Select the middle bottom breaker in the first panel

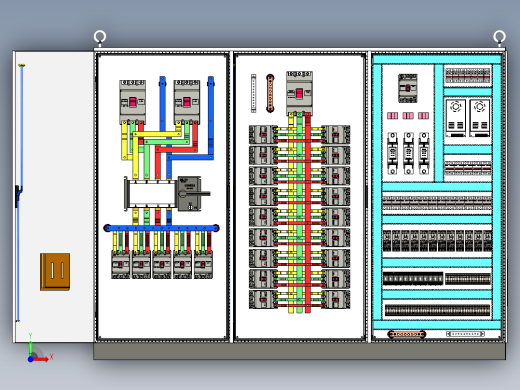(x=162, y=265)
